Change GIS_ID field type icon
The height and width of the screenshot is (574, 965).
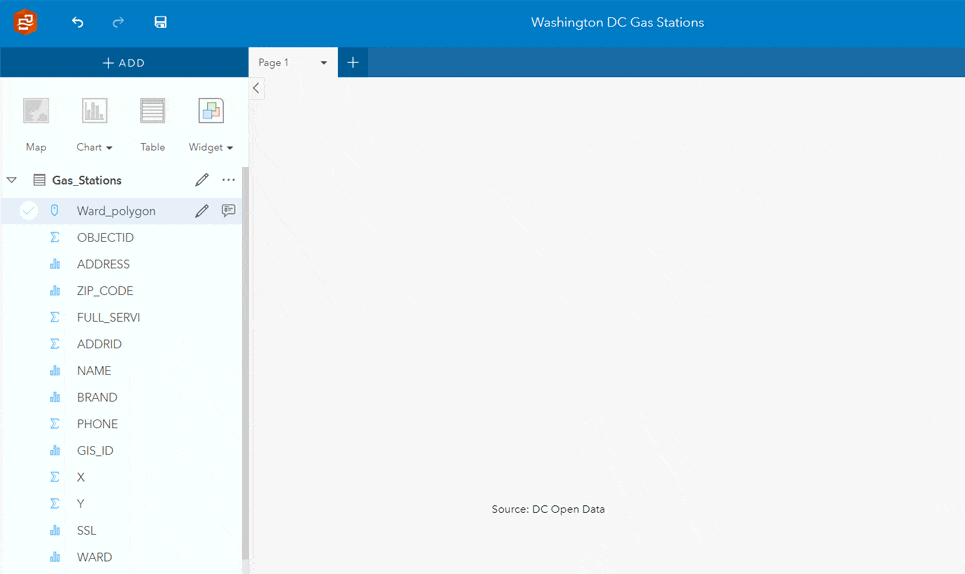pyautogui.click(x=55, y=450)
